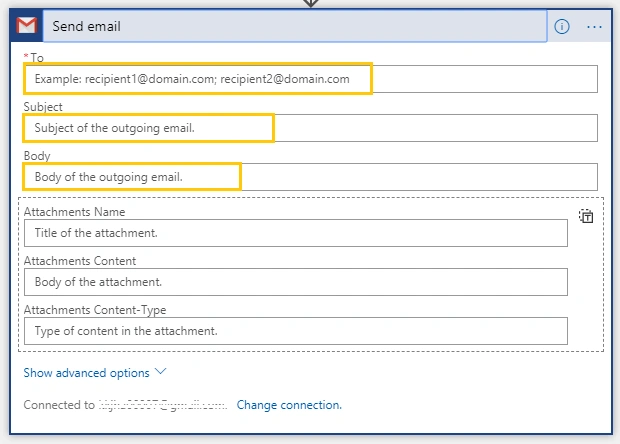Open the info icon for Send email

click(x=562, y=26)
